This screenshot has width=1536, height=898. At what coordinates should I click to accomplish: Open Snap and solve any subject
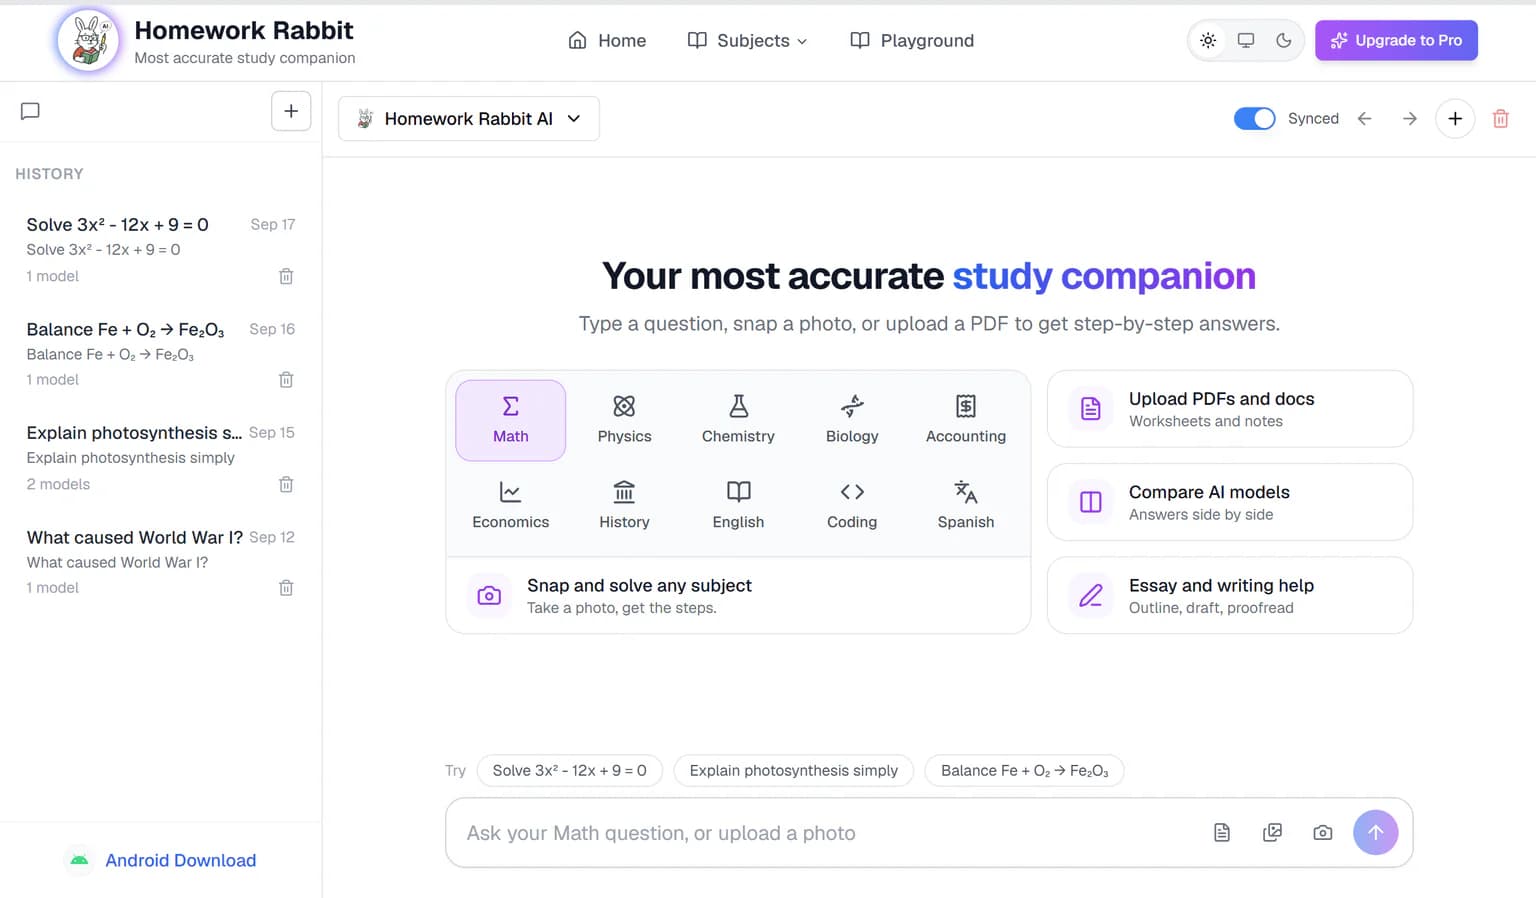coord(738,596)
